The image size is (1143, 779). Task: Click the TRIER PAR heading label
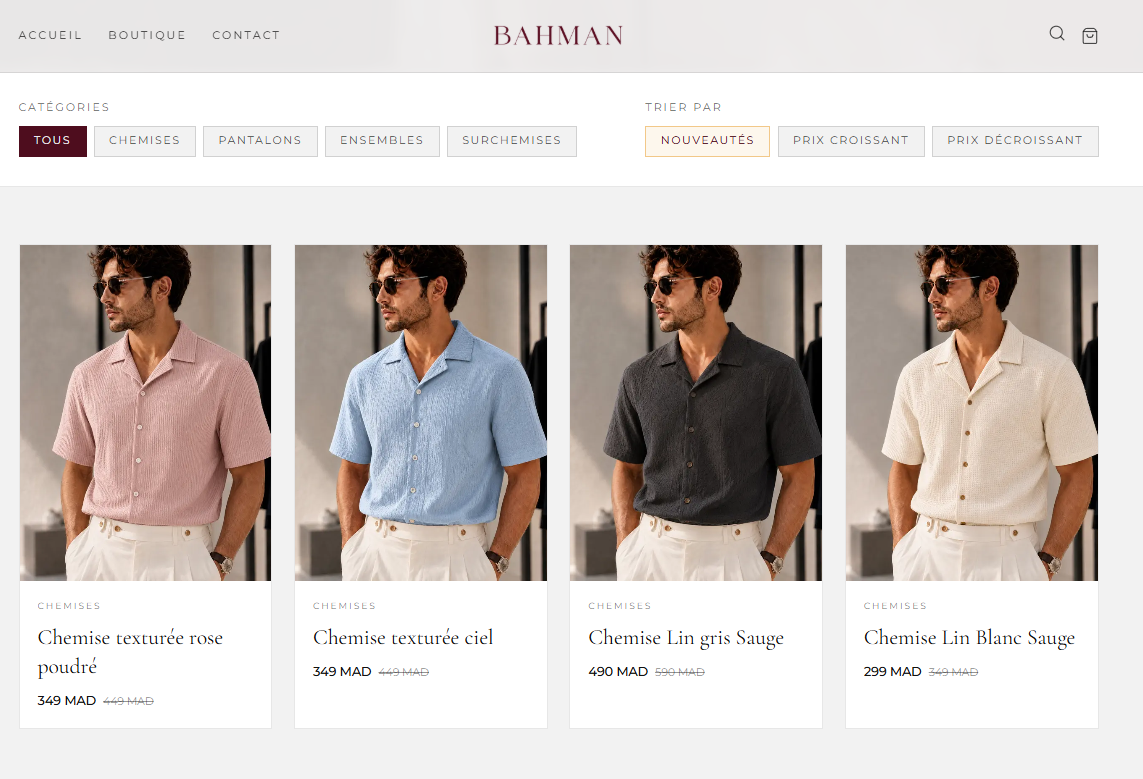click(x=683, y=107)
